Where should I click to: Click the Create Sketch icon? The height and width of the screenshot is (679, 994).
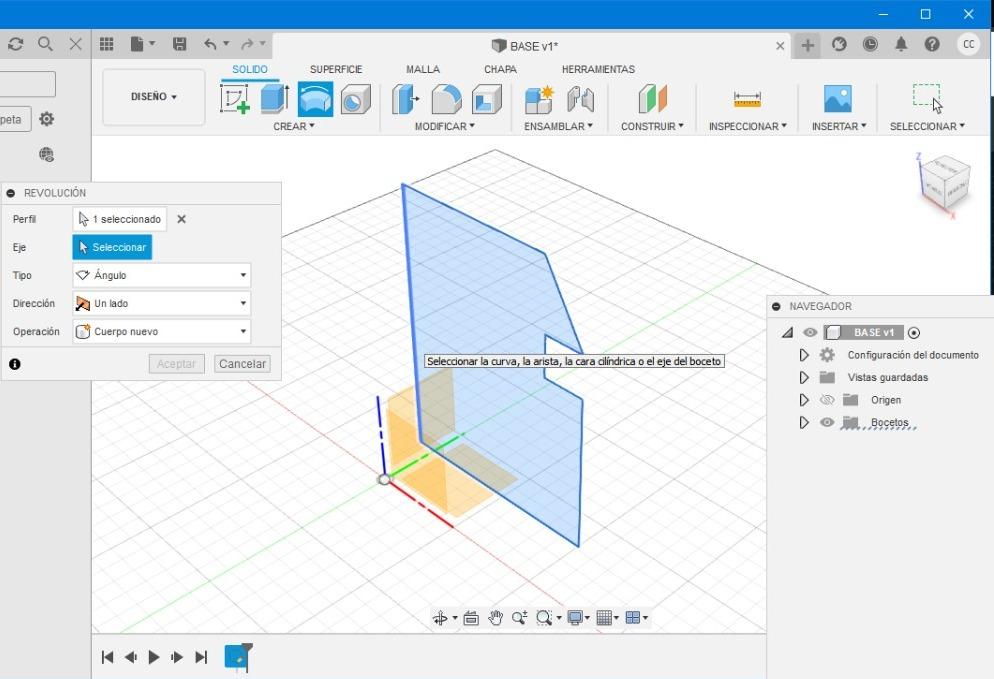coord(235,100)
